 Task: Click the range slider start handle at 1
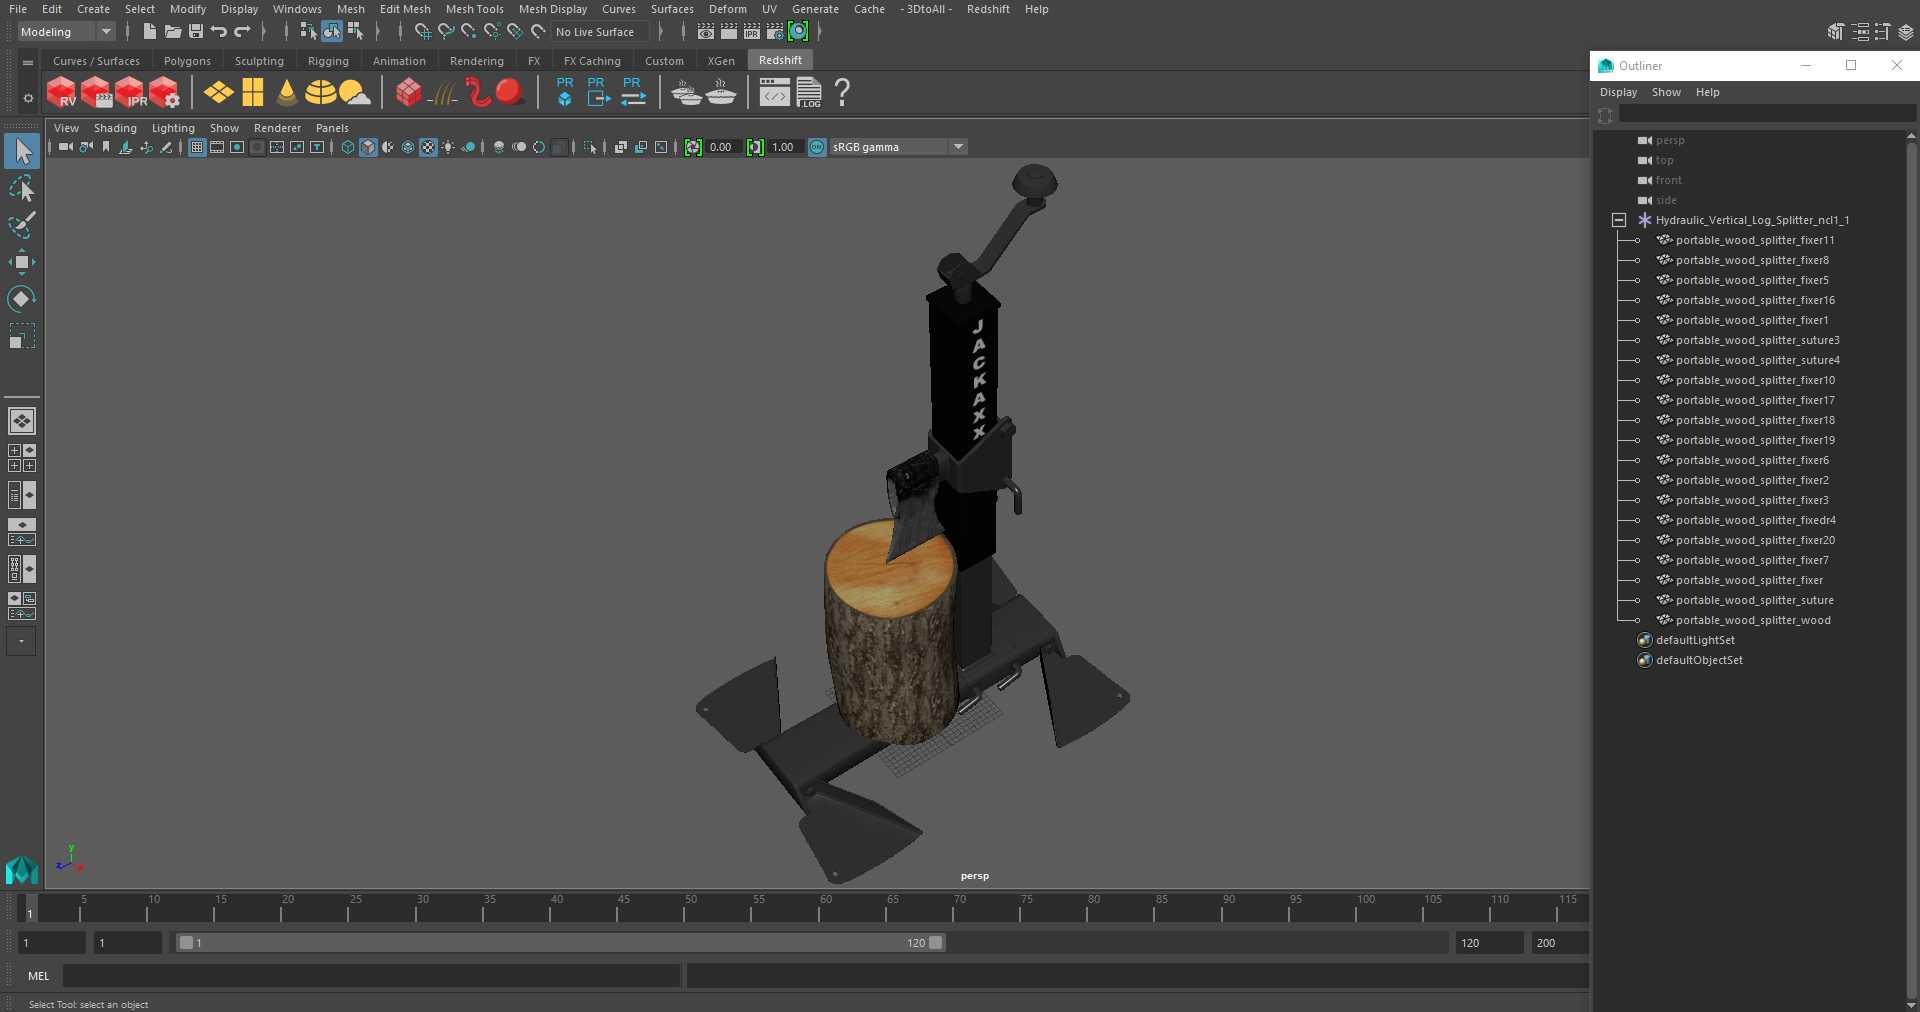[186, 943]
